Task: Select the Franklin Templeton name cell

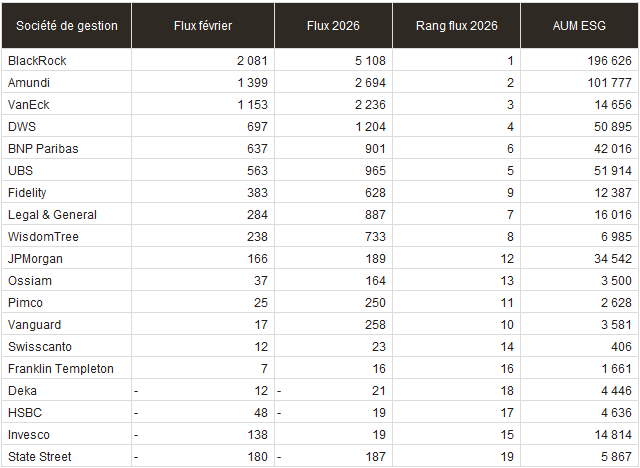Action: (60, 369)
